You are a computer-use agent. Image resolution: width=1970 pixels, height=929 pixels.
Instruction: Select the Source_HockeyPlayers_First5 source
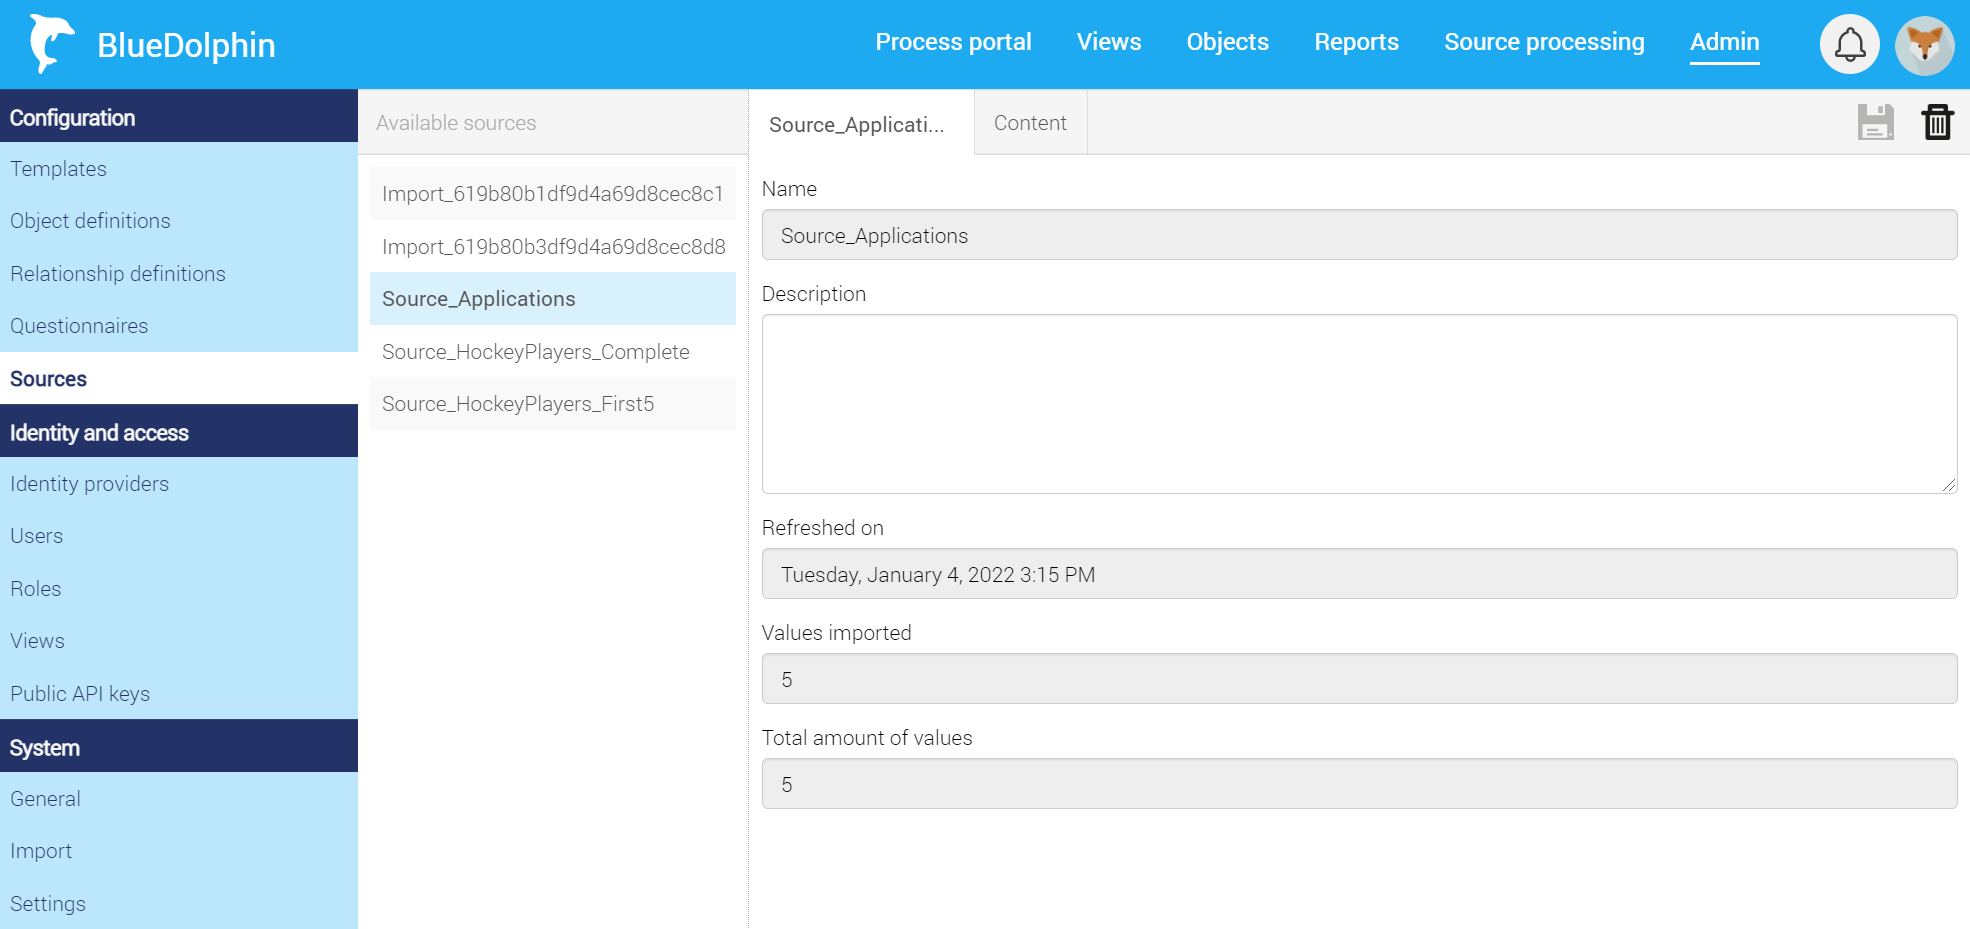tap(518, 404)
